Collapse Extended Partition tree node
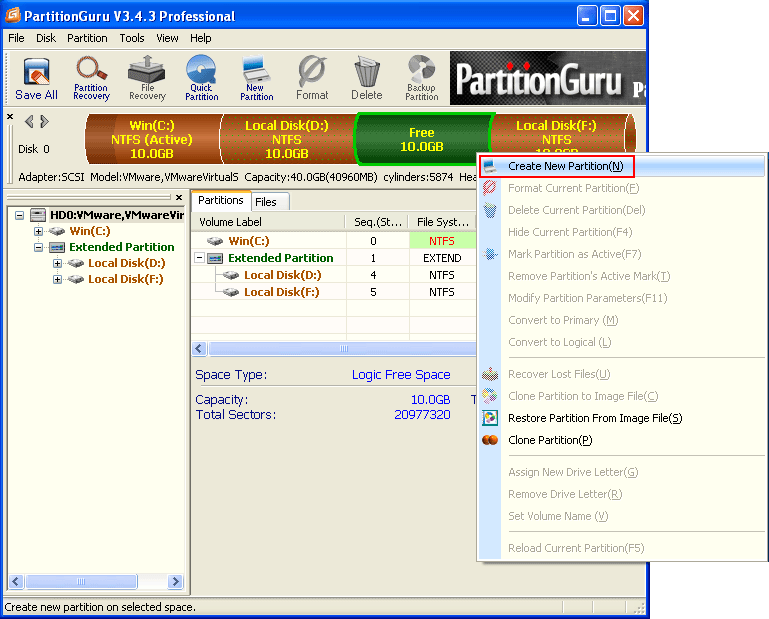769x619 pixels. [x=38, y=247]
